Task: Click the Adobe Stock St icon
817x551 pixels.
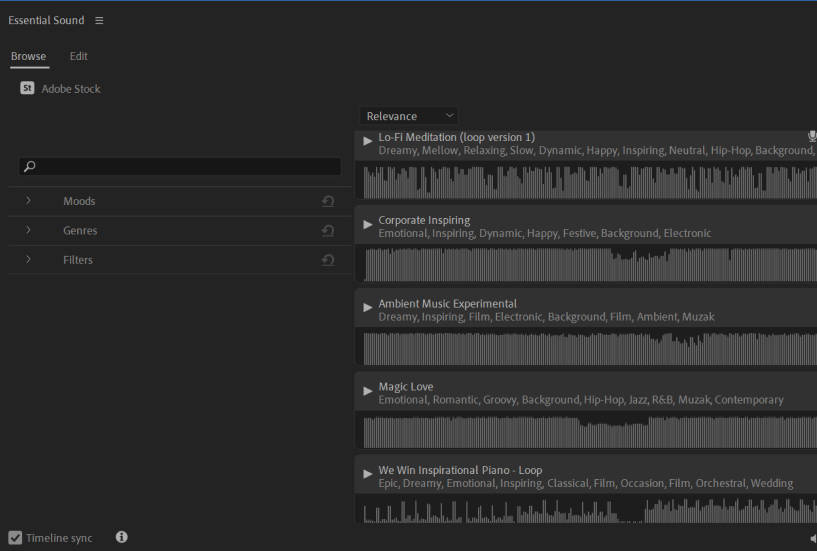Action: pyautogui.click(x=27, y=89)
